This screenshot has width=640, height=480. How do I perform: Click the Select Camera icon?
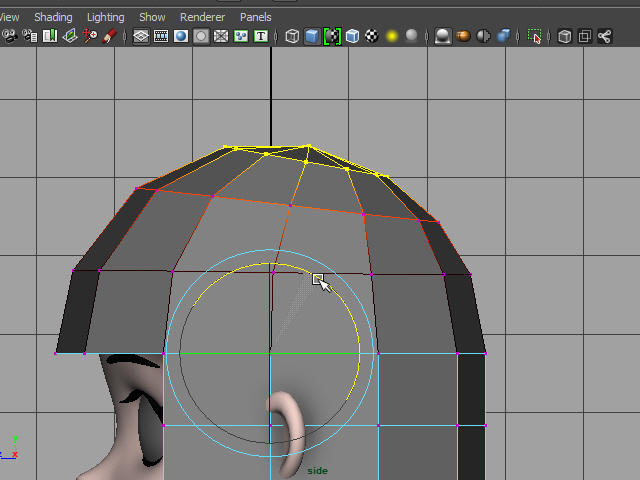[10, 36]
